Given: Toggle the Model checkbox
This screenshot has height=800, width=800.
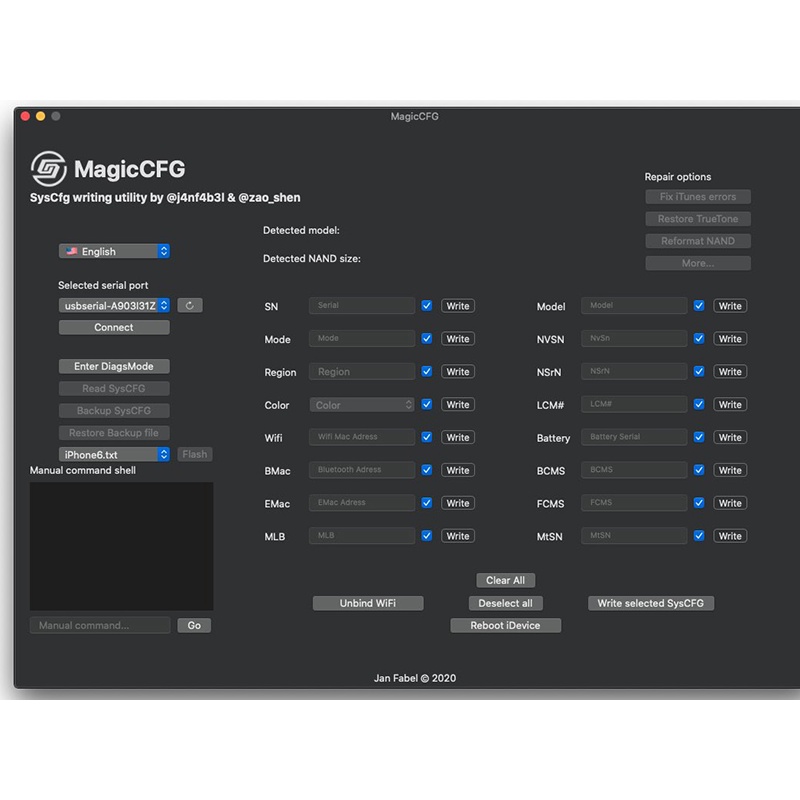Looking at the screenshot, I should click(699, 306).
